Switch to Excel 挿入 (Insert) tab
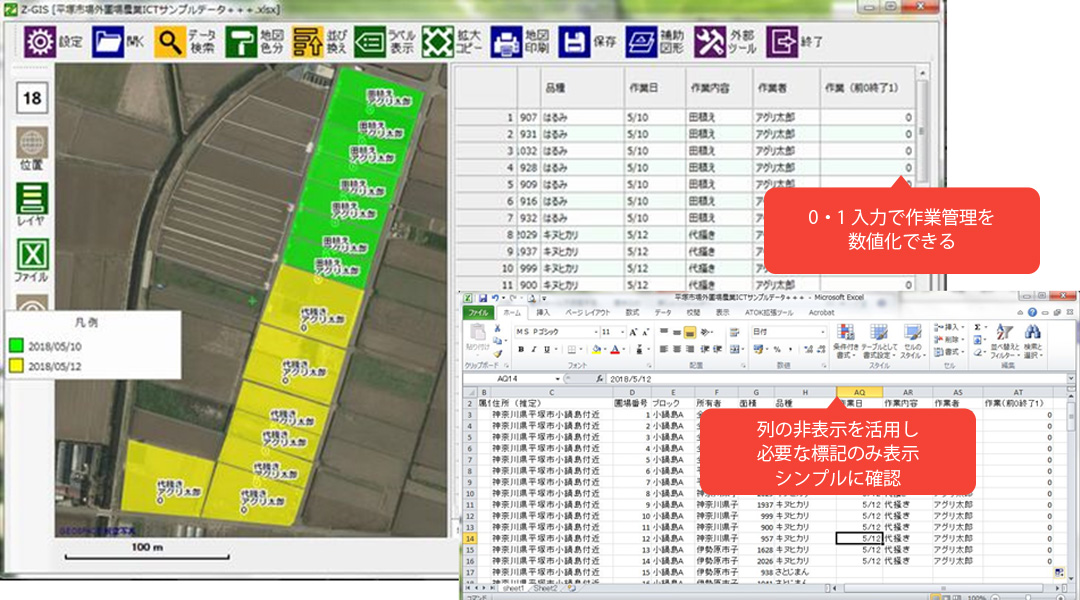Image resolution: width=1080 pixels, height=600 pixels. [543, 313]
